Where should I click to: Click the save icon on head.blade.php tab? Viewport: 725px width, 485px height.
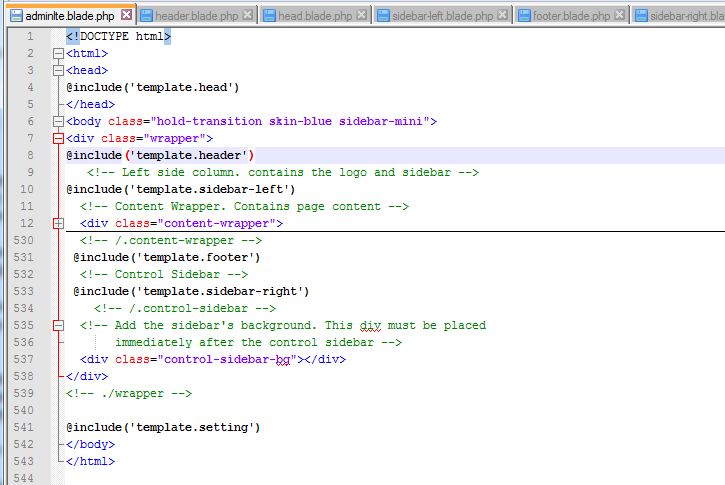pos(270,16)
